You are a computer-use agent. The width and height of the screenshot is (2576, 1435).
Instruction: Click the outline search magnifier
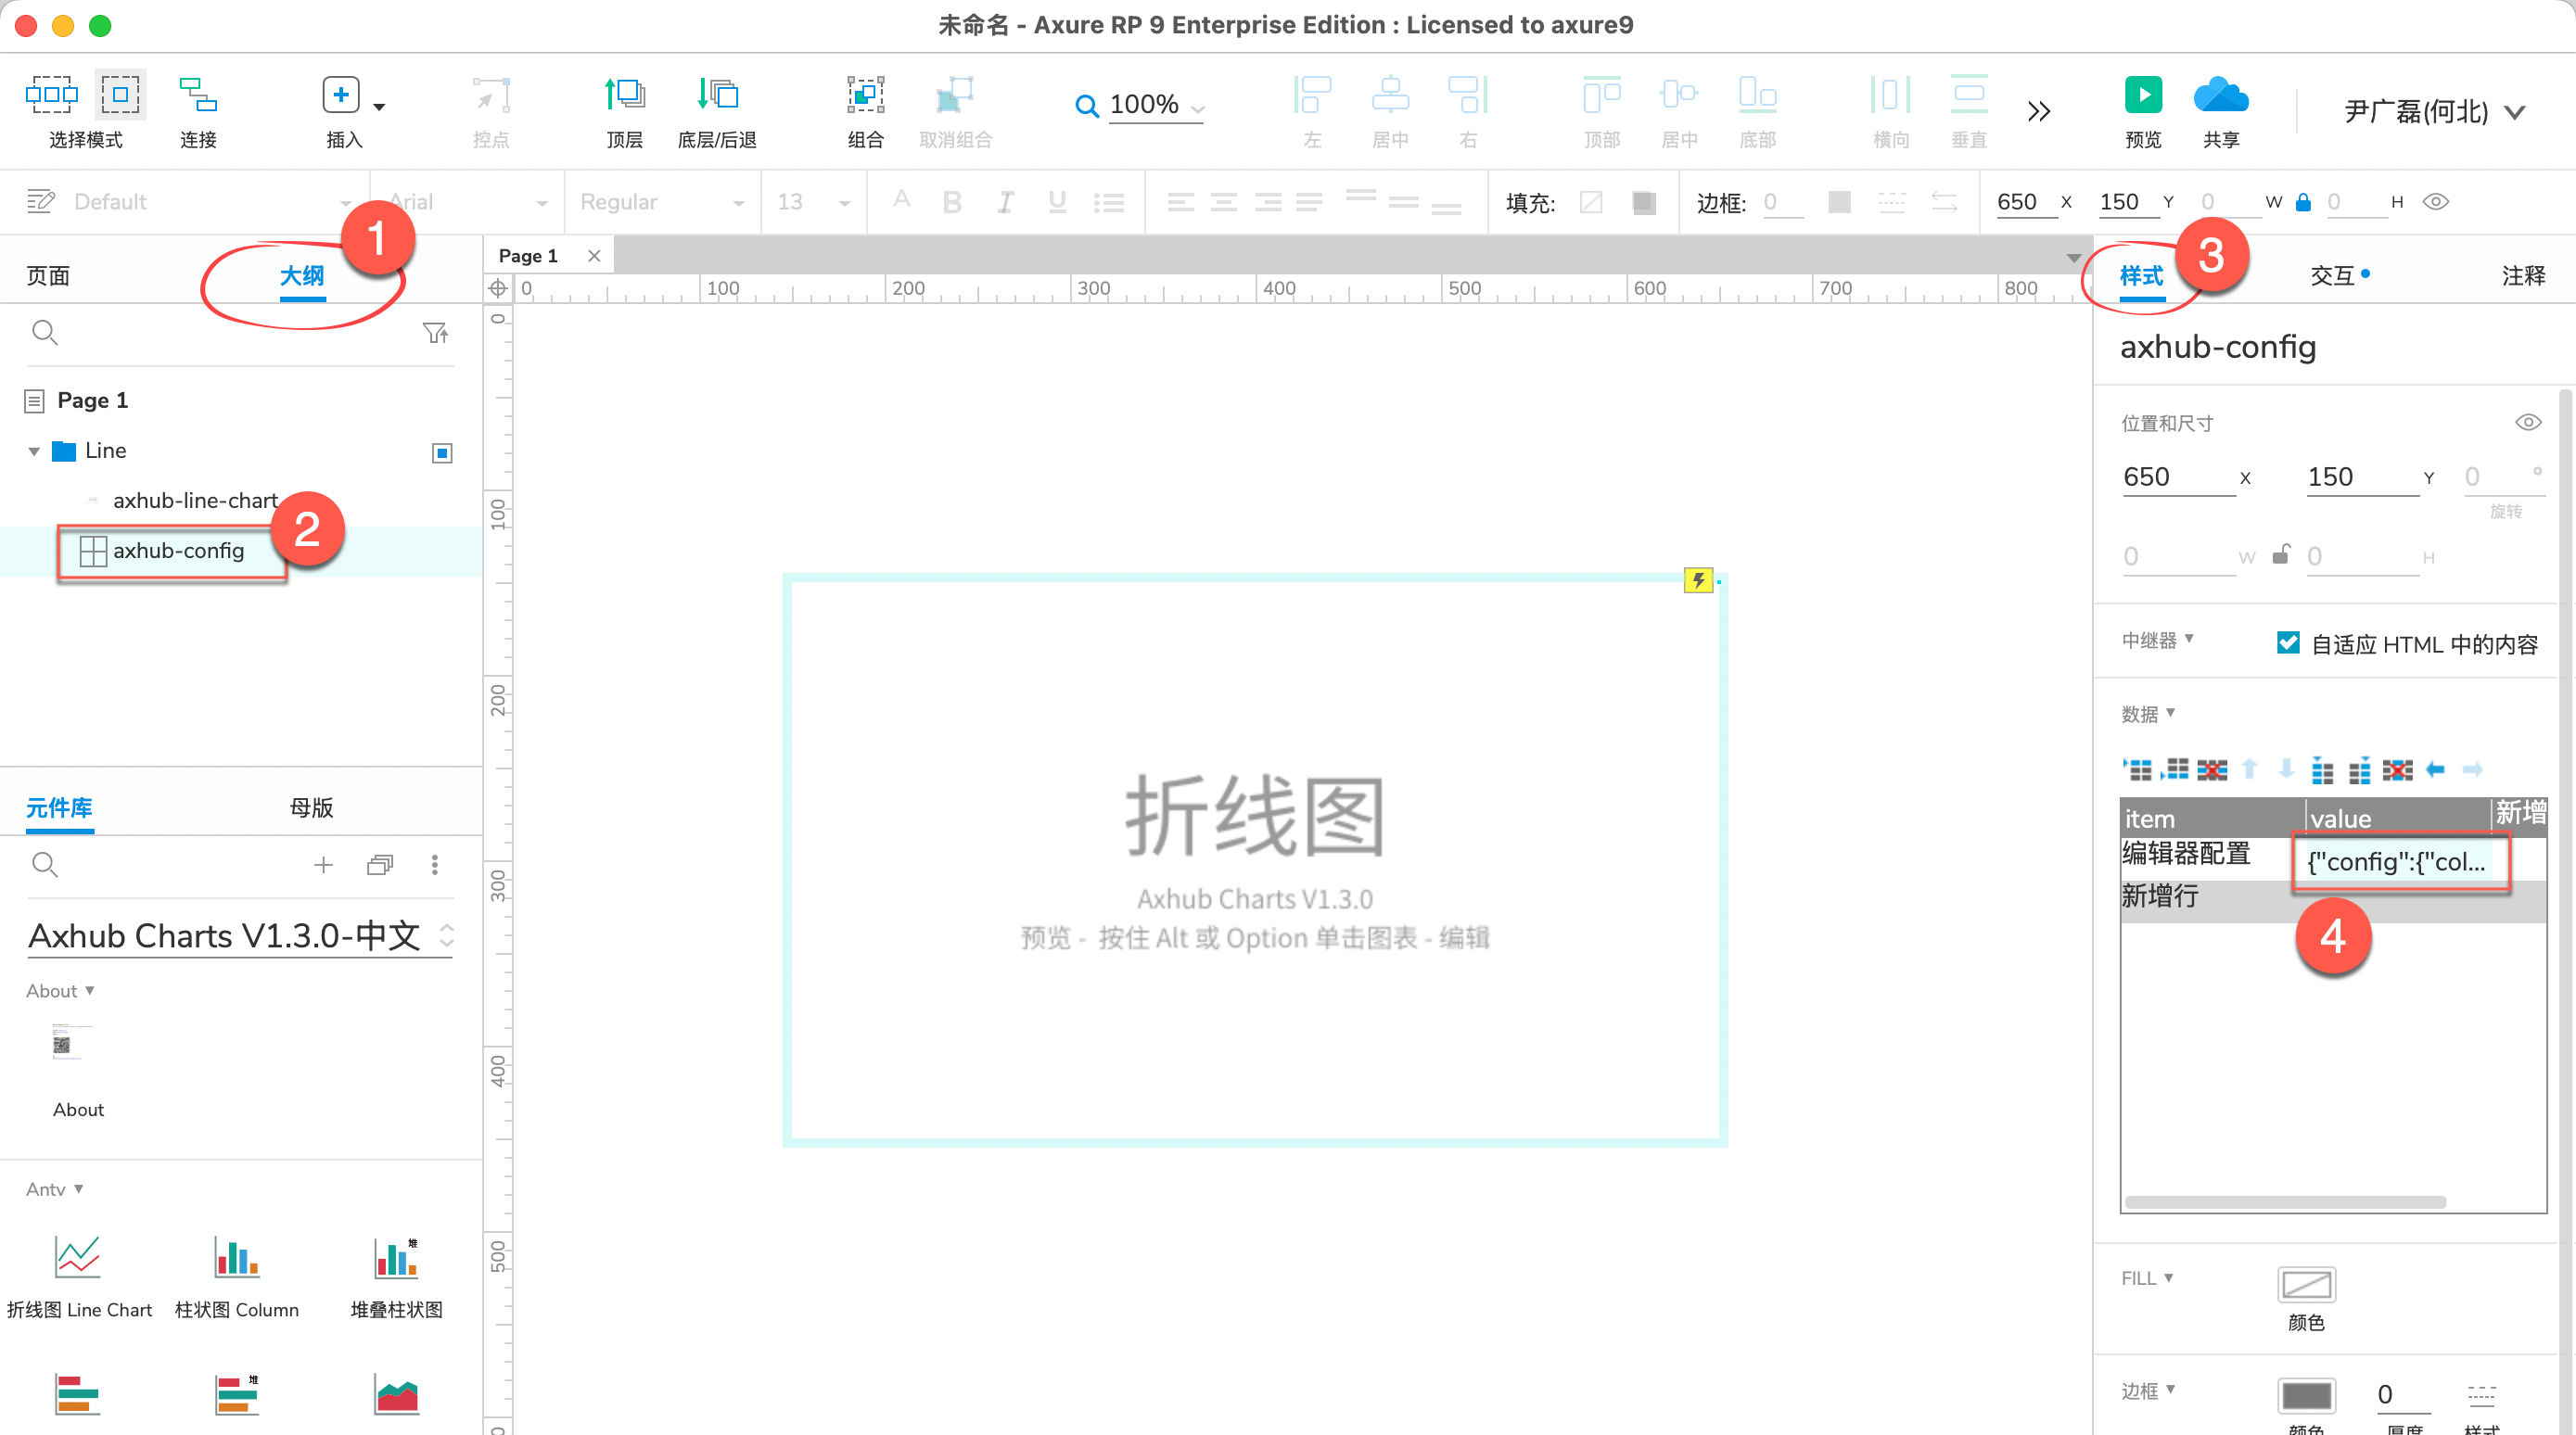(x=45, y=332)
